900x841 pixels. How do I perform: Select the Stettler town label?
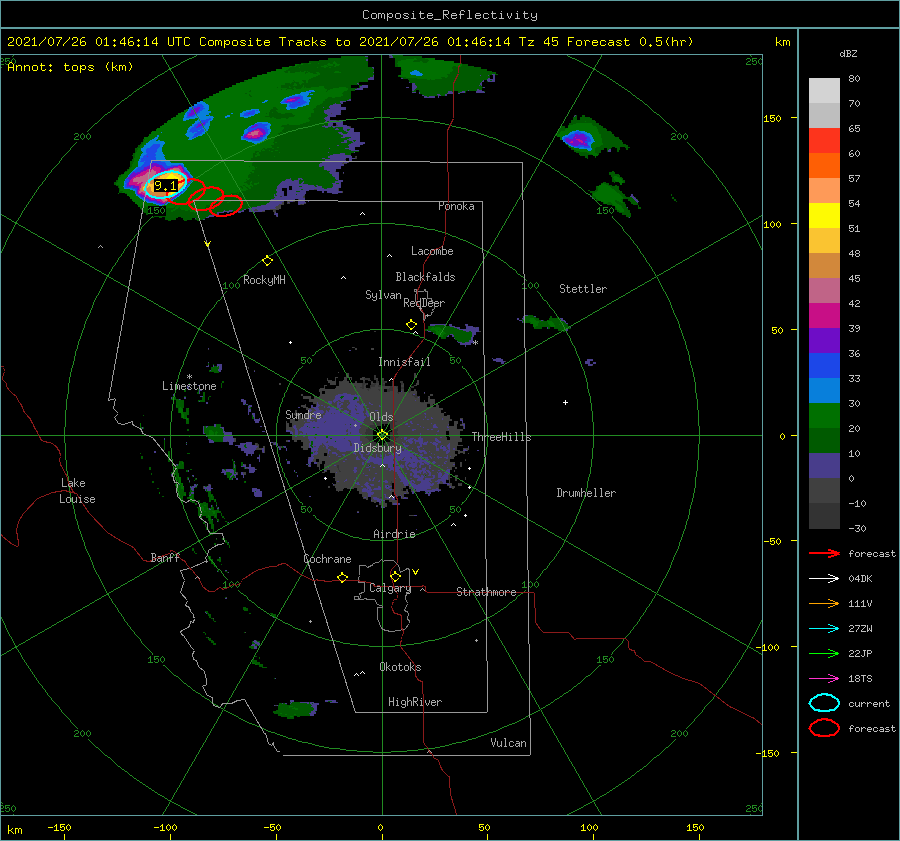(x=583, y=289)
